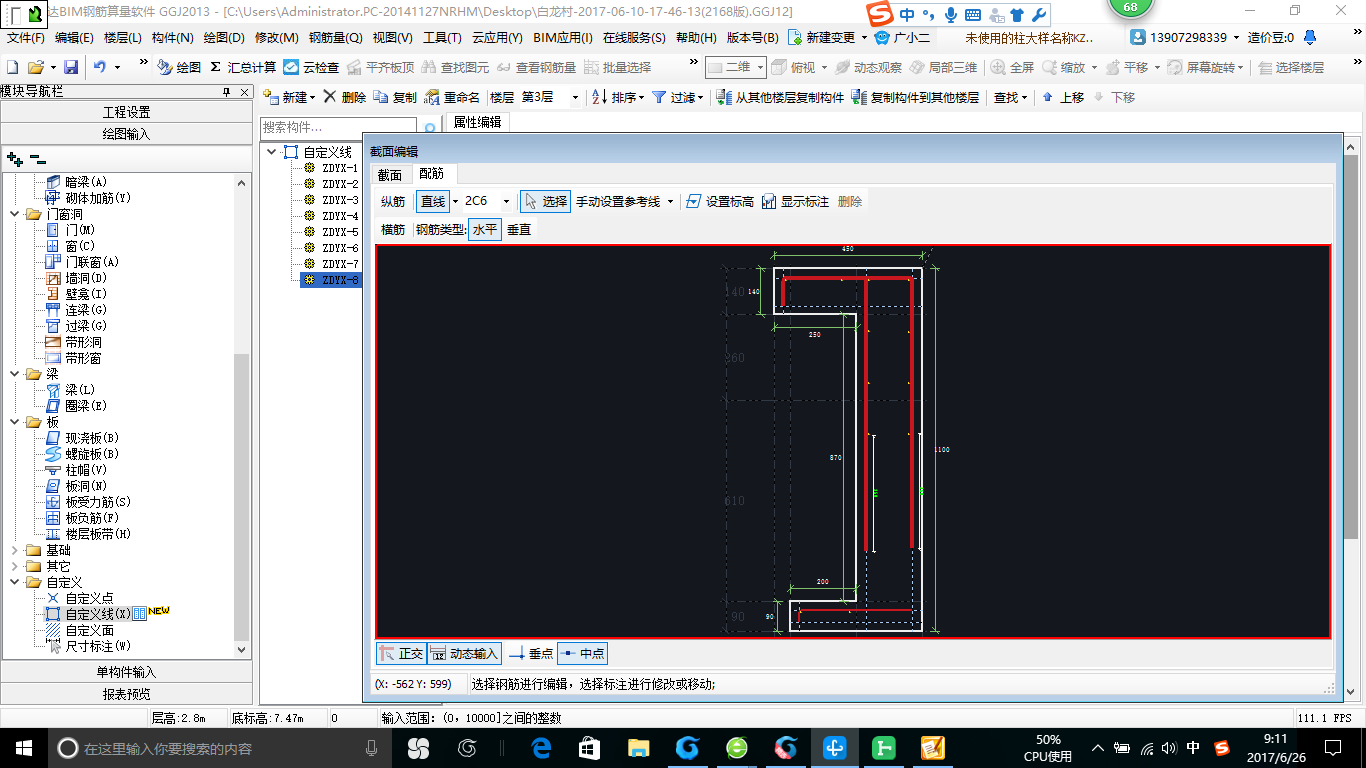
Task: Click the undo arrow icon
Action: coord(100,67)
